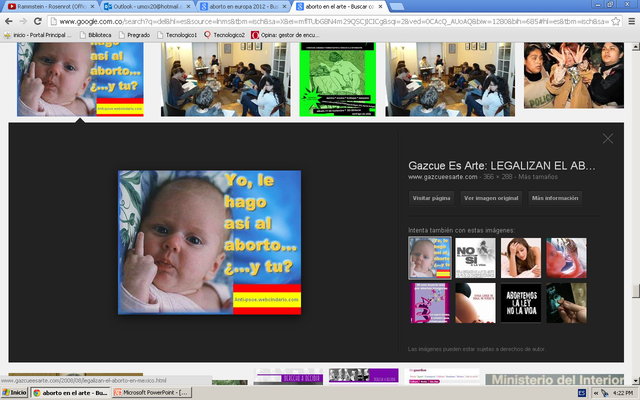The image size is (640, 400).
Task: Select the dark hand related thumbnail
Action: click(x=566, y=303)
